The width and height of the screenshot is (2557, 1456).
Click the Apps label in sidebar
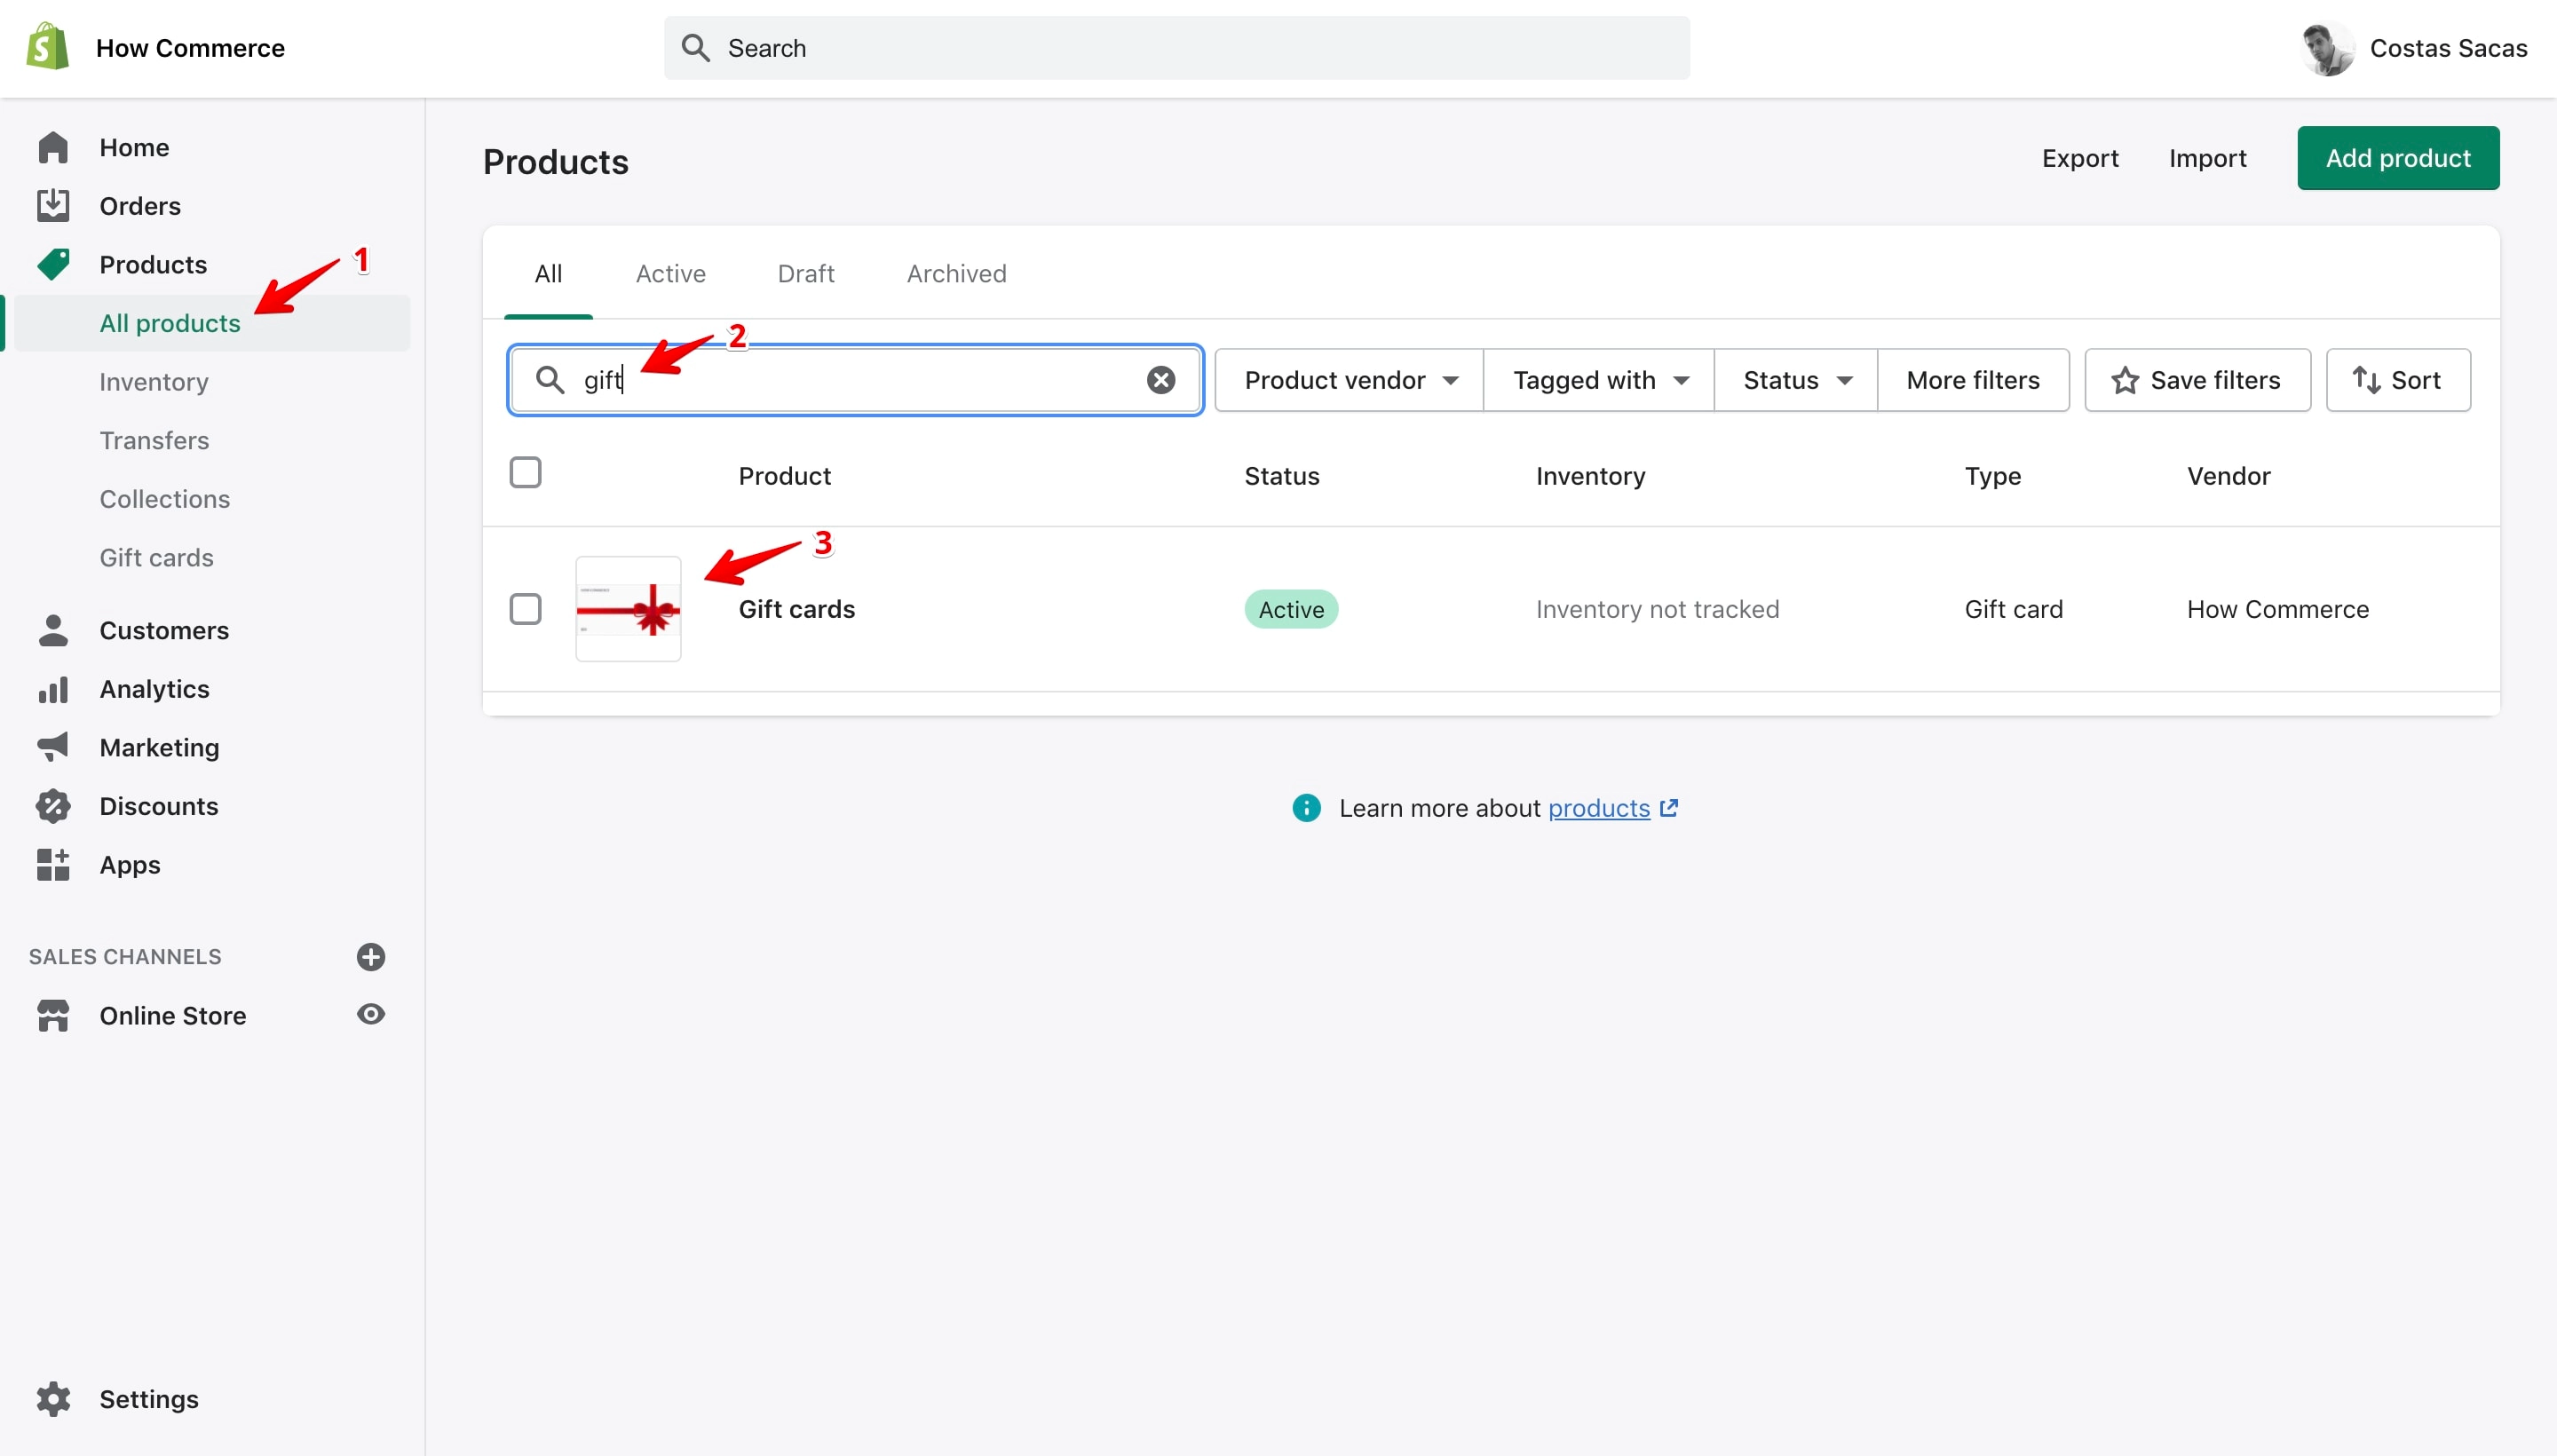click(x=130, y=864)
